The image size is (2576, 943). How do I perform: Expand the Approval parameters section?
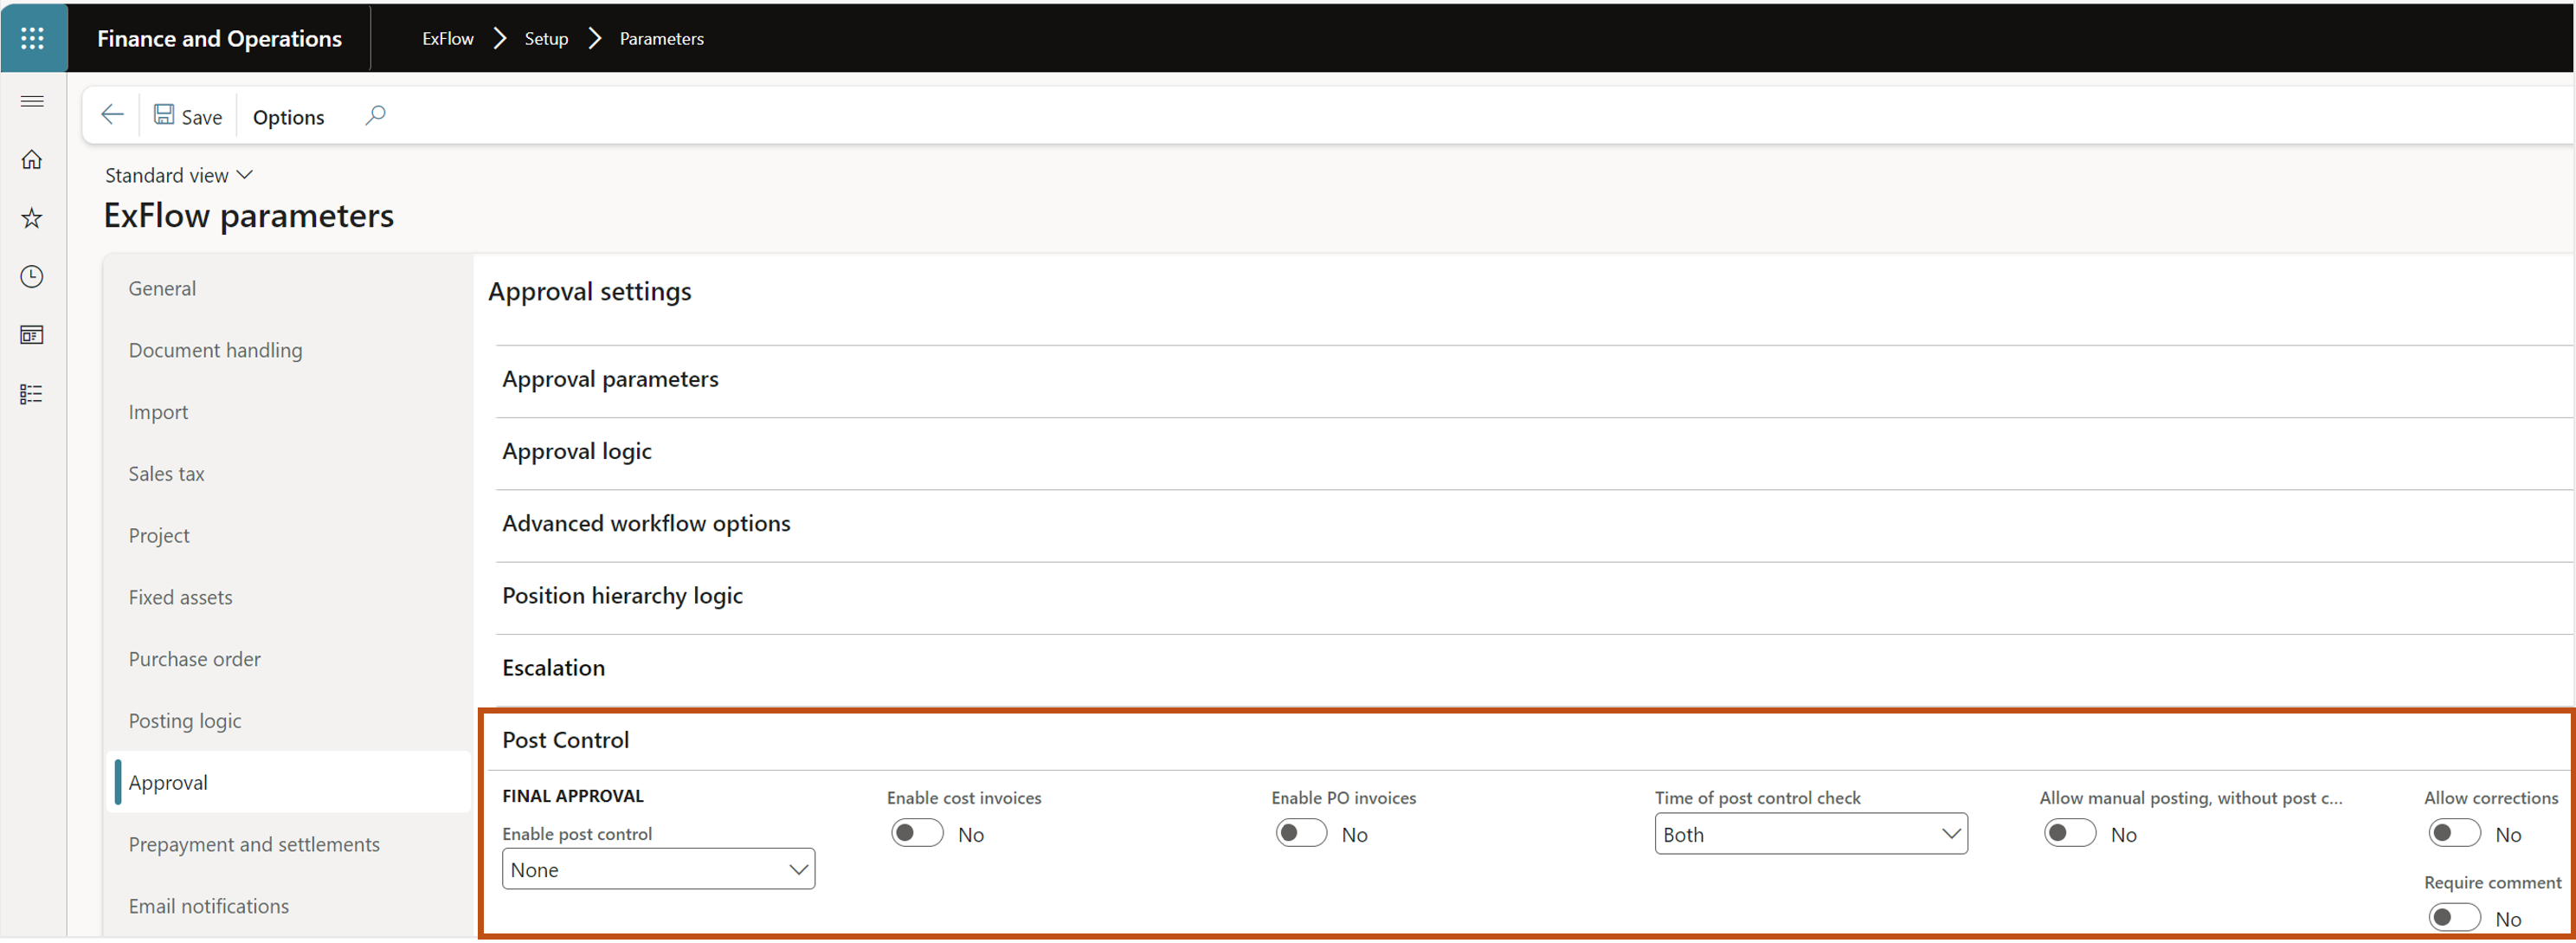point(1534,380)
